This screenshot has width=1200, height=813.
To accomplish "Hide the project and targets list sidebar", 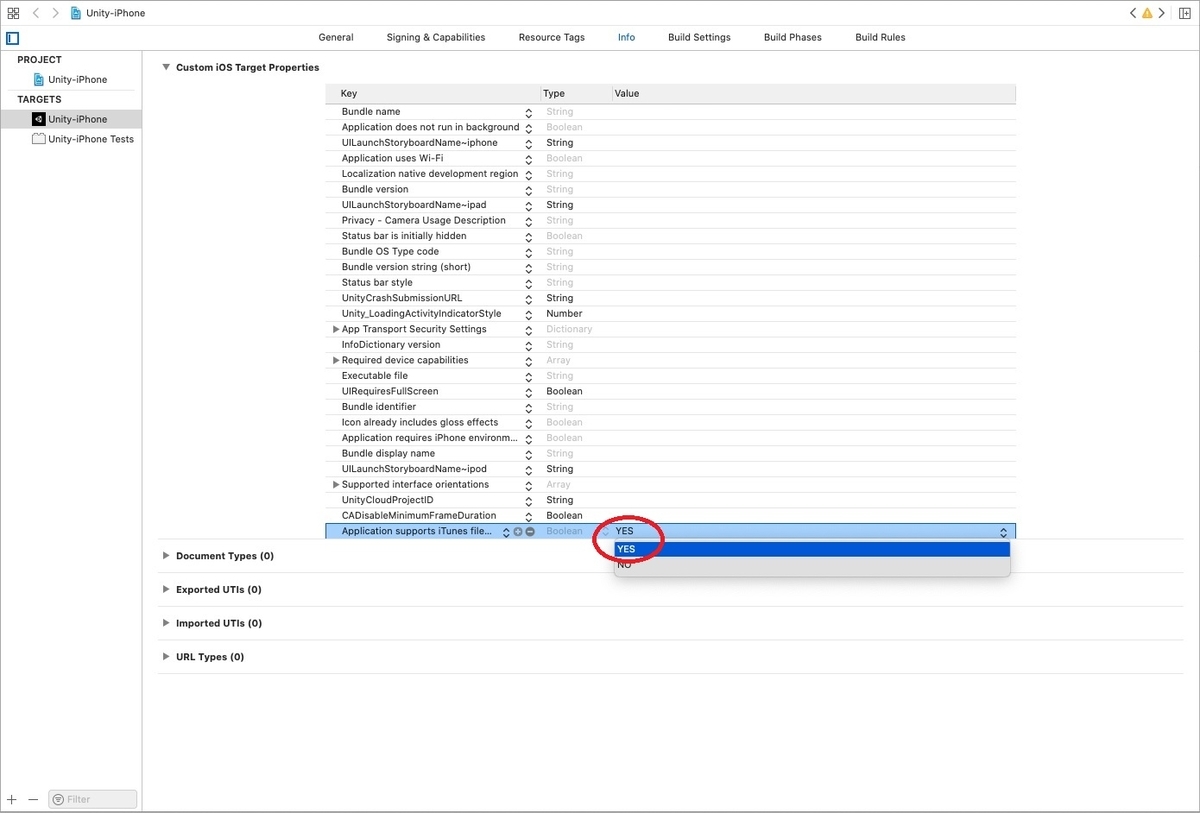I will [x=13, y=38].
